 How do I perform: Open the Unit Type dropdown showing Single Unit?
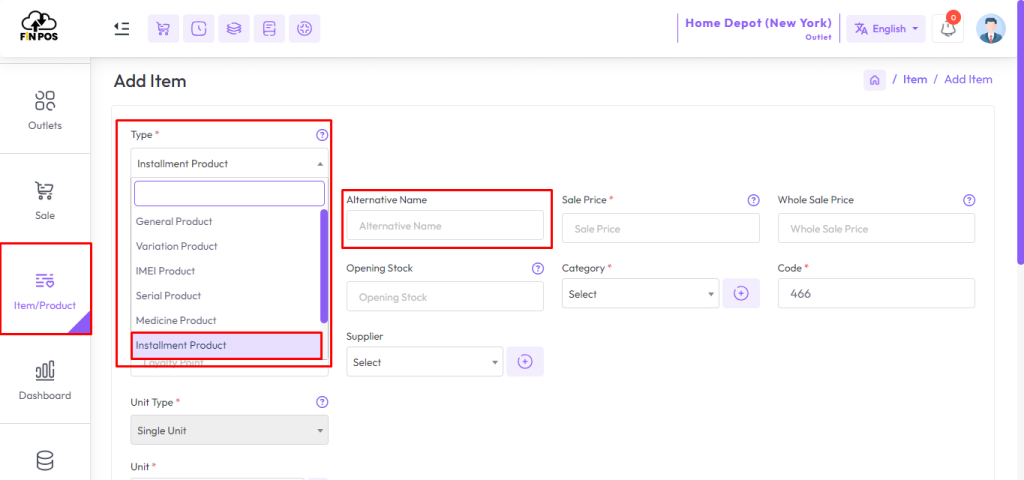[229, 430]
